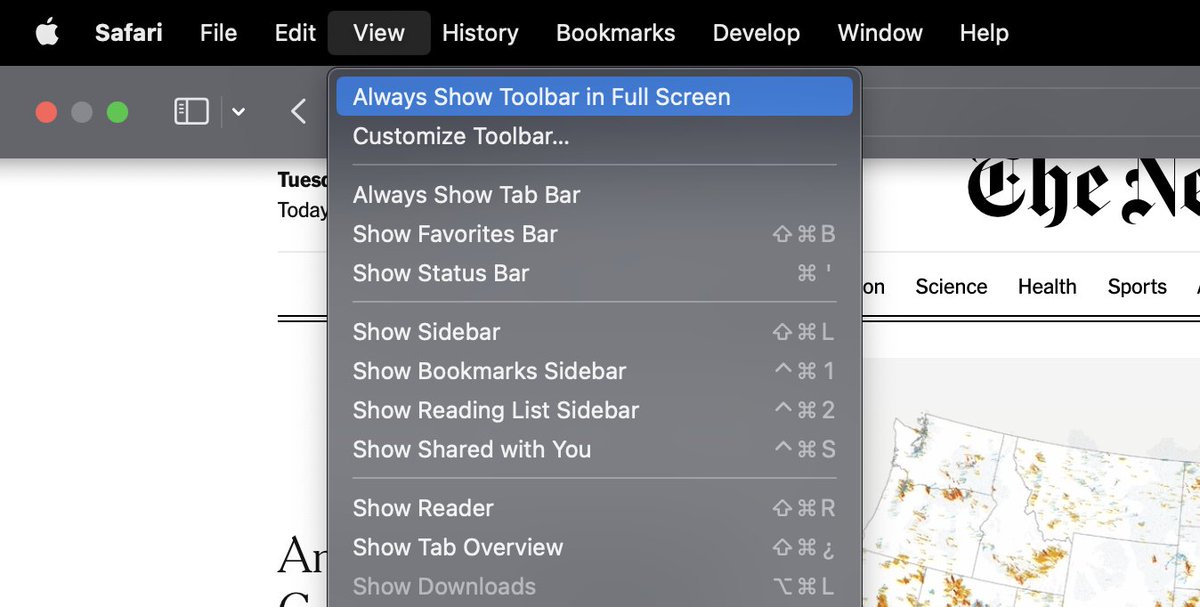Expand the History menu
Image resolution: width=1200 pixels, height=607 pixels.
pyautogui.click(x=480, y=32)
